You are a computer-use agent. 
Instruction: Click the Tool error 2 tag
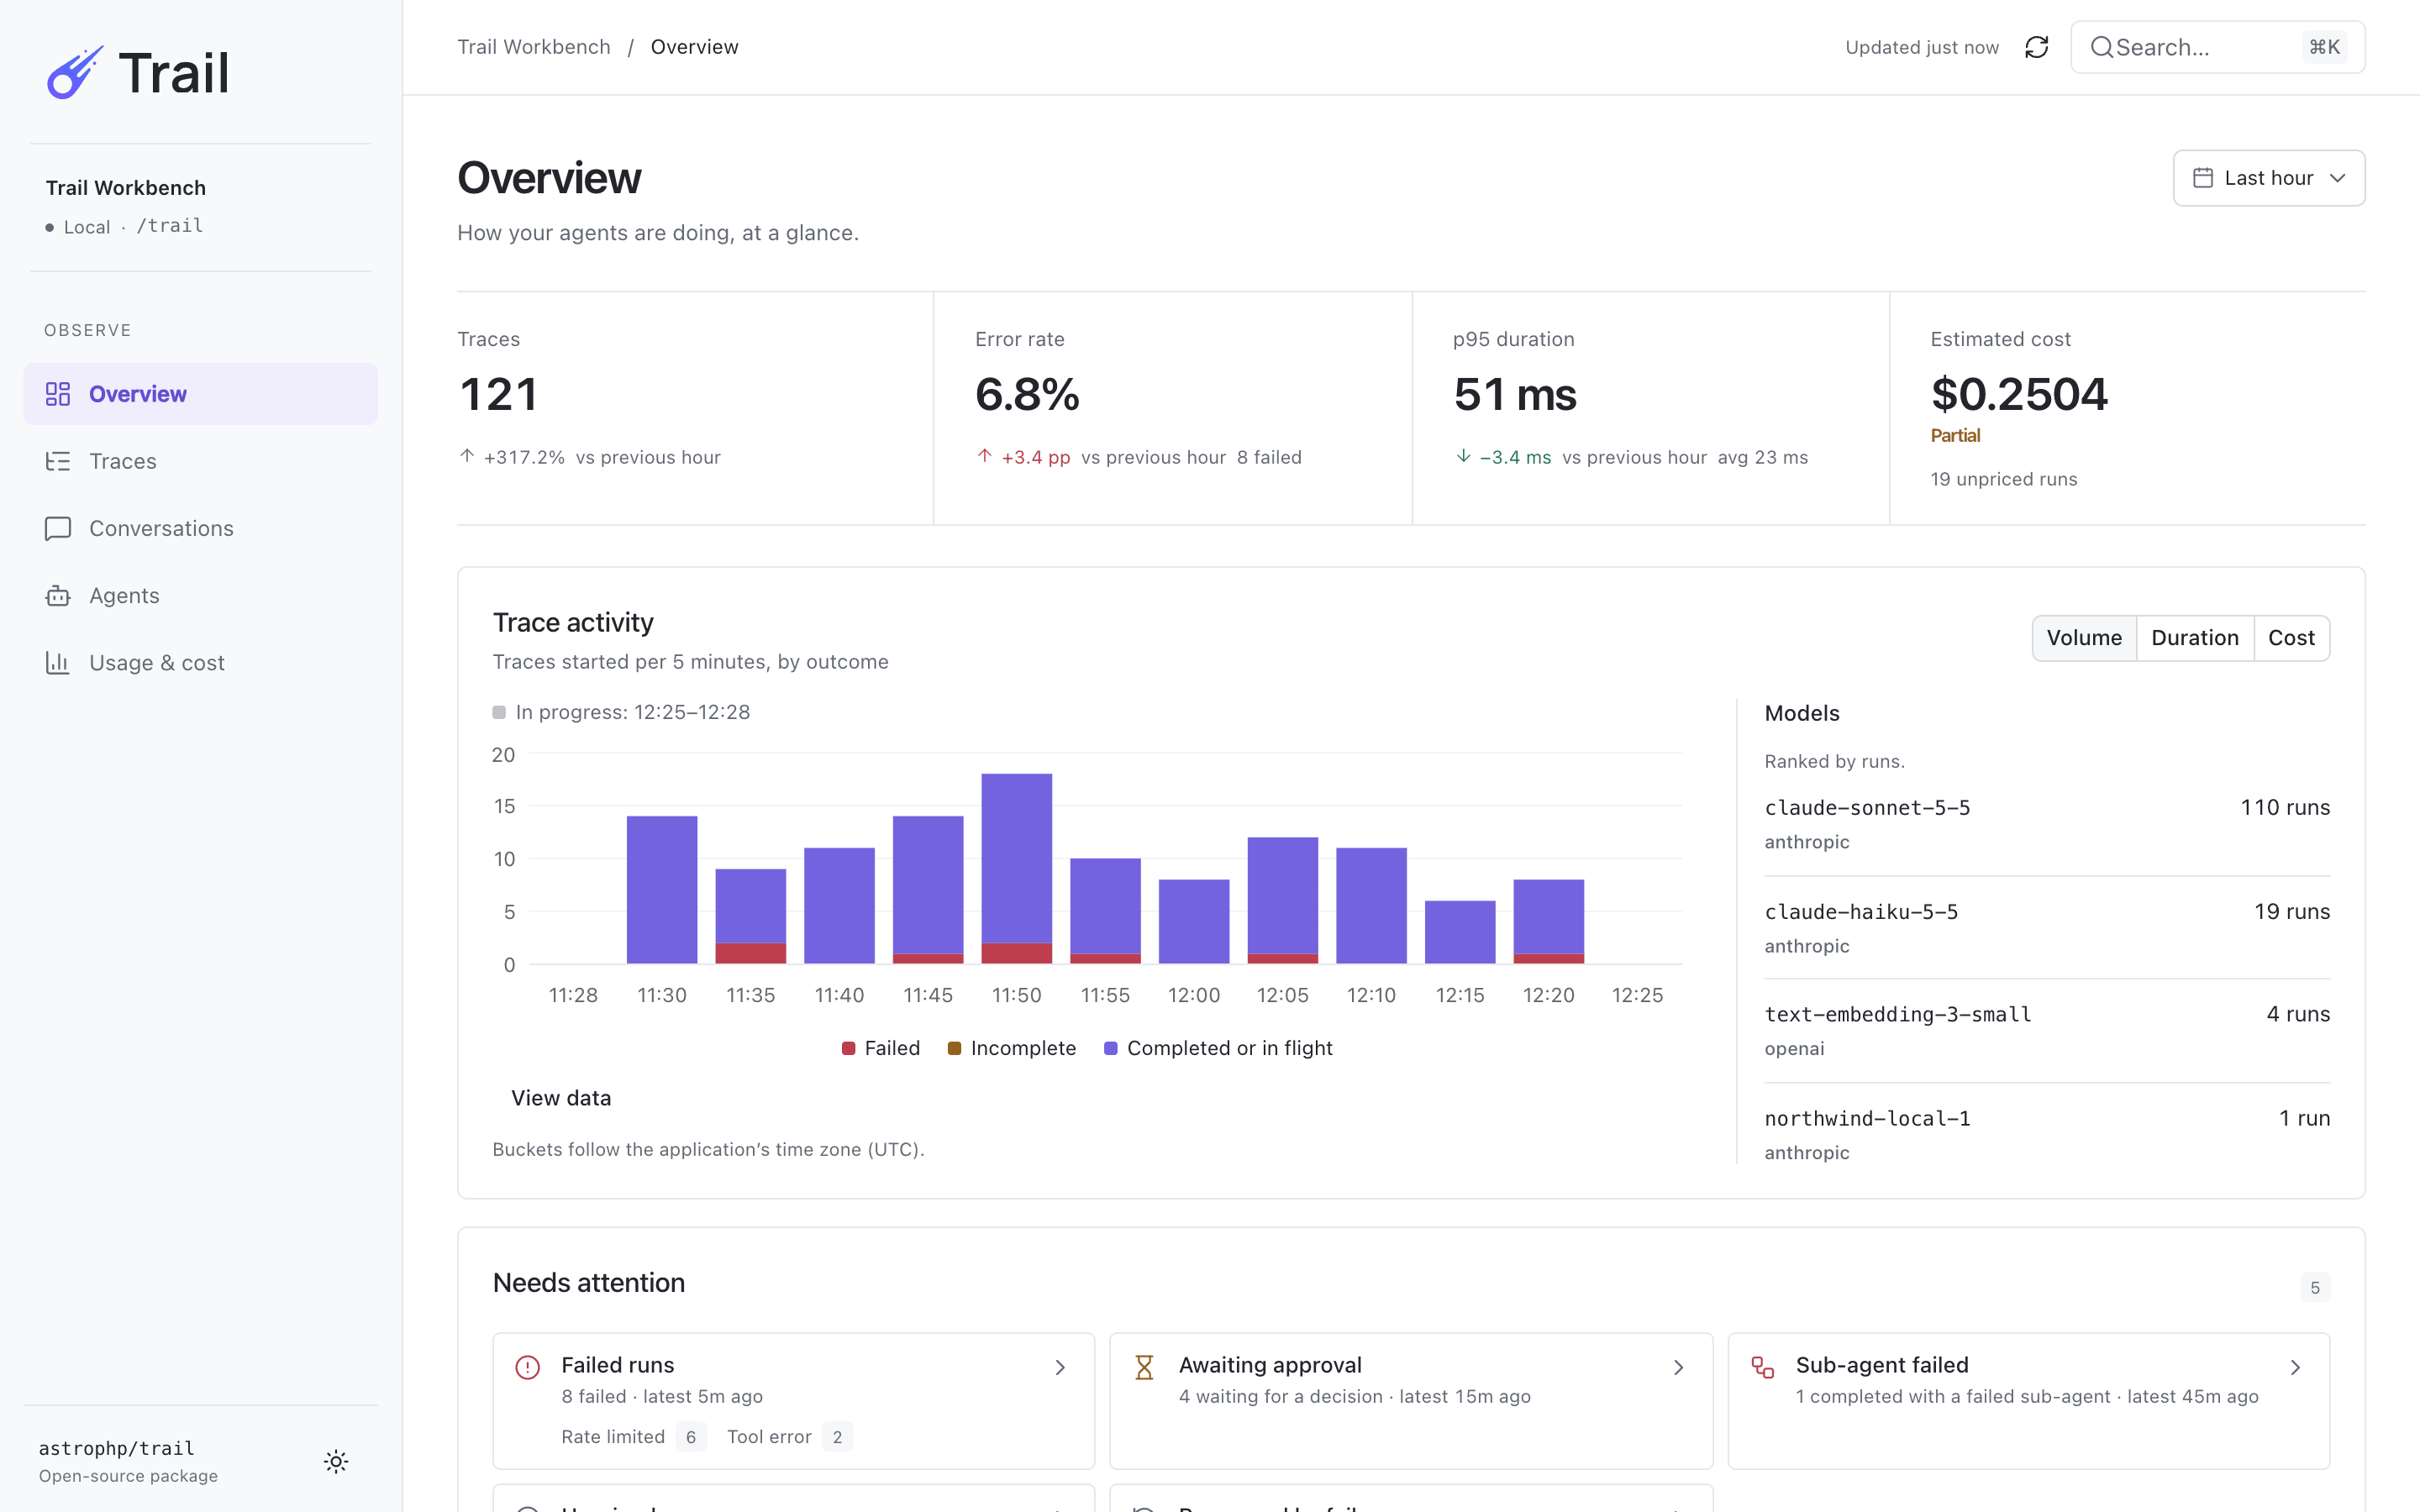pyautogui.click(x=789, y=1437)
